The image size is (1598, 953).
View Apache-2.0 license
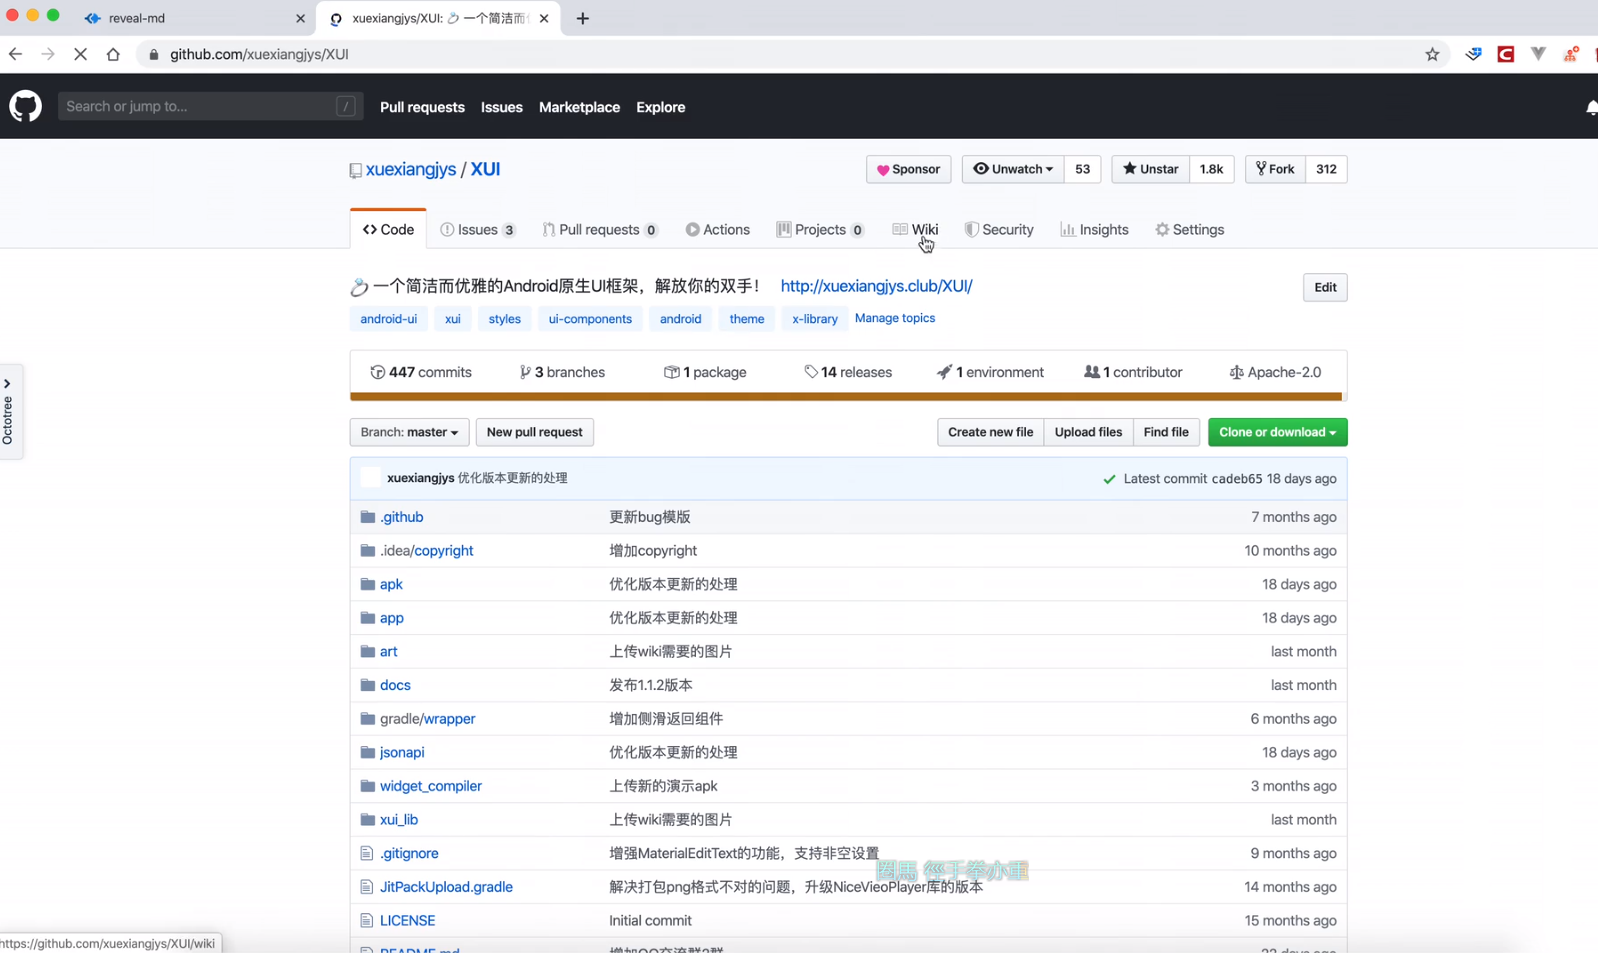1275,372
